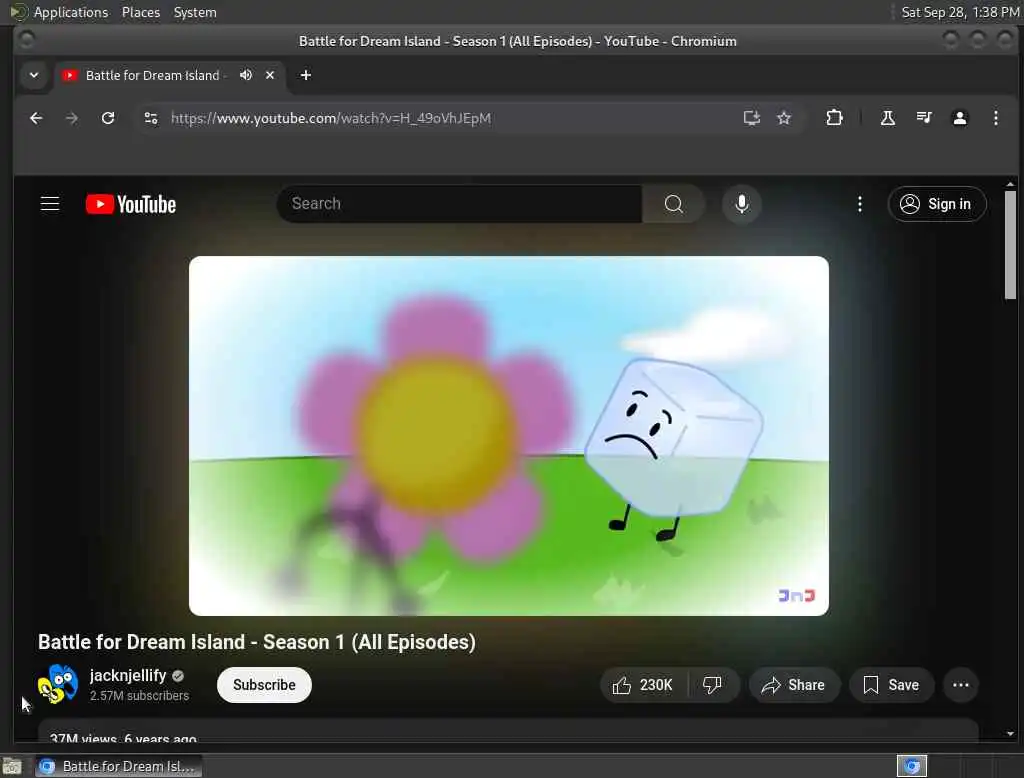Select the Battle for Dream Isl... taskbar window button
The image size is (1024, 778).
point(118,766)
